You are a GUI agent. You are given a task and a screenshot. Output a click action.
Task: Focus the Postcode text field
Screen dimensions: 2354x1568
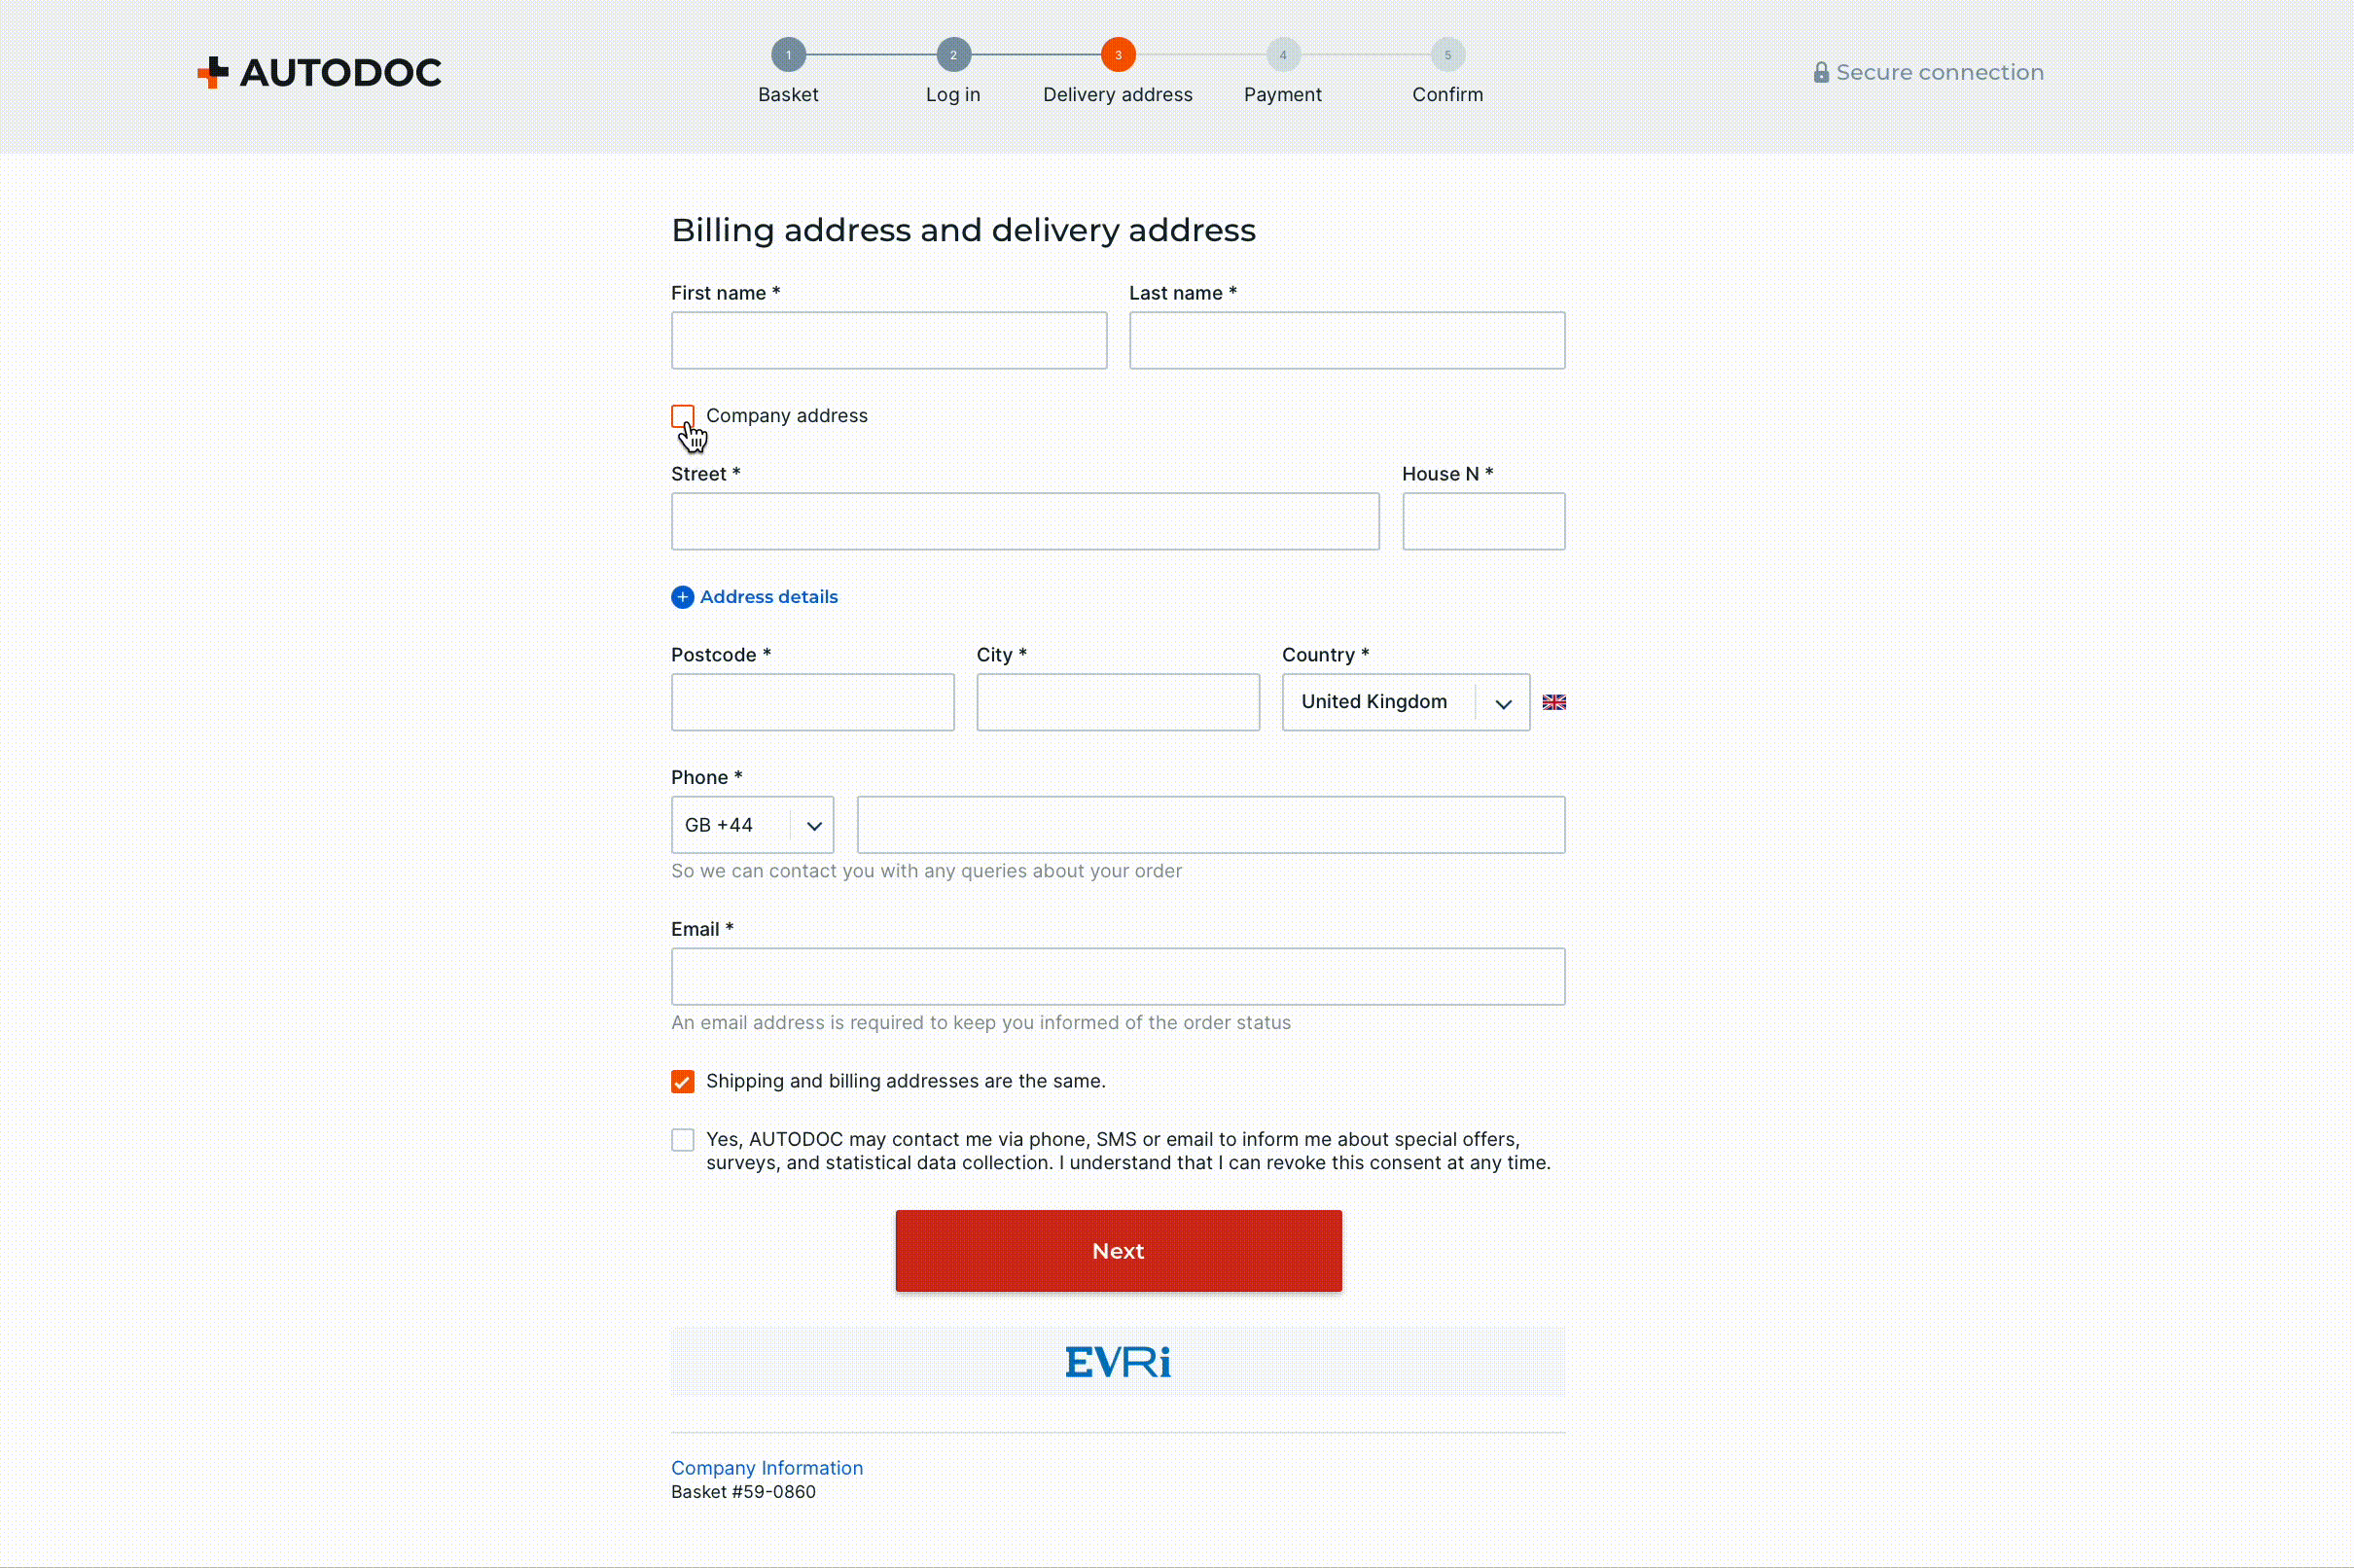pos(812,702)
